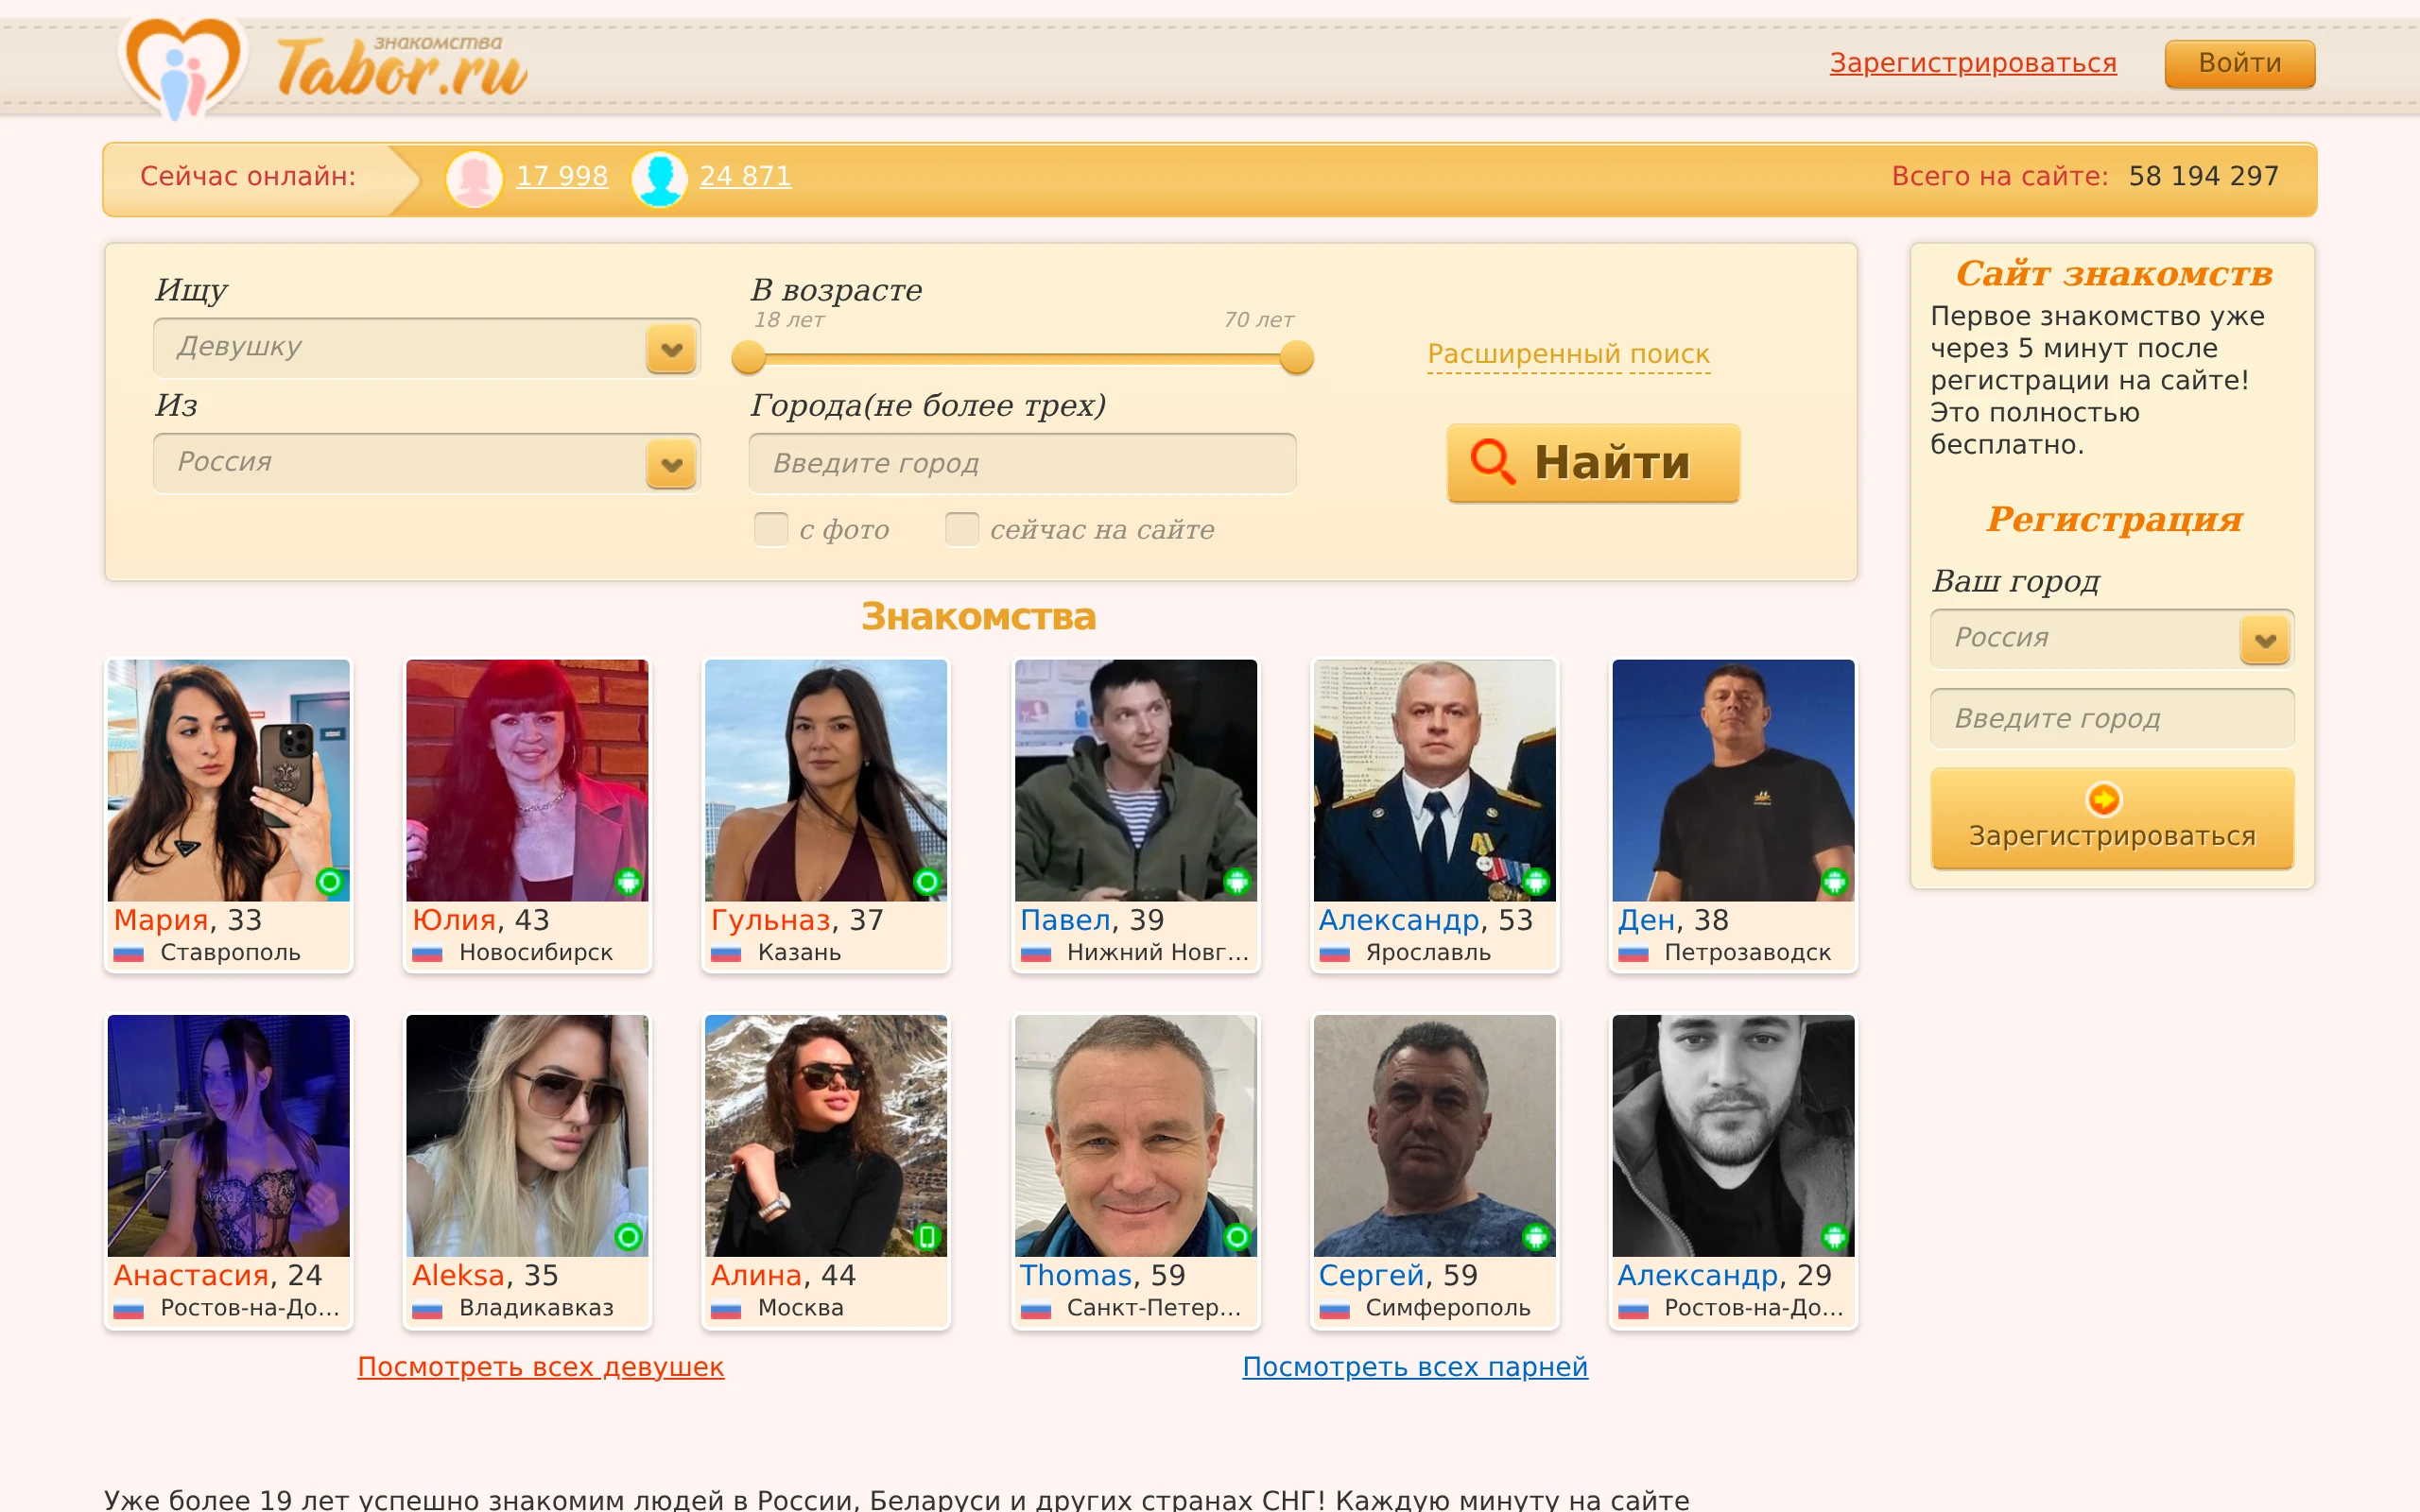The width and height of the screenshot is (2420, 1512).
Task: Click the Войти login button
Action: (2239, 64)
